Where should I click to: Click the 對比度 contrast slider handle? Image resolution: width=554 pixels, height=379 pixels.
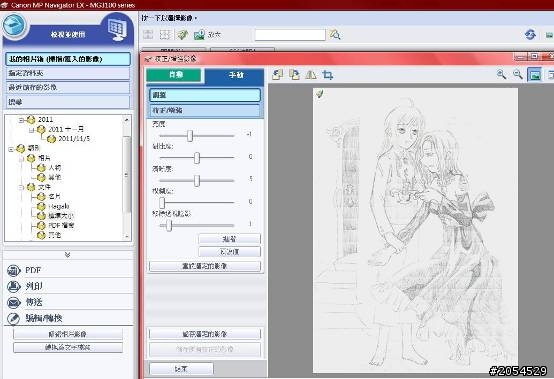pos(197,158)
